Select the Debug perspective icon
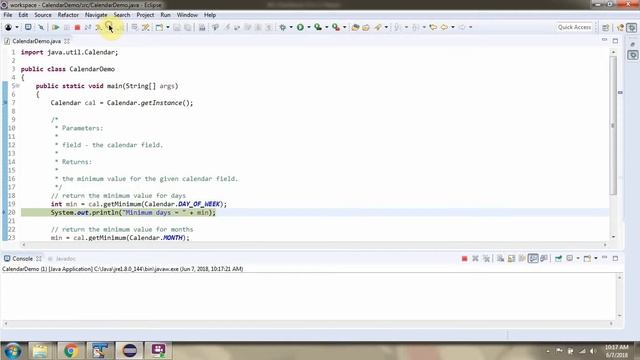Viewport: 640px width, 360px height. [x=632, y=27]
